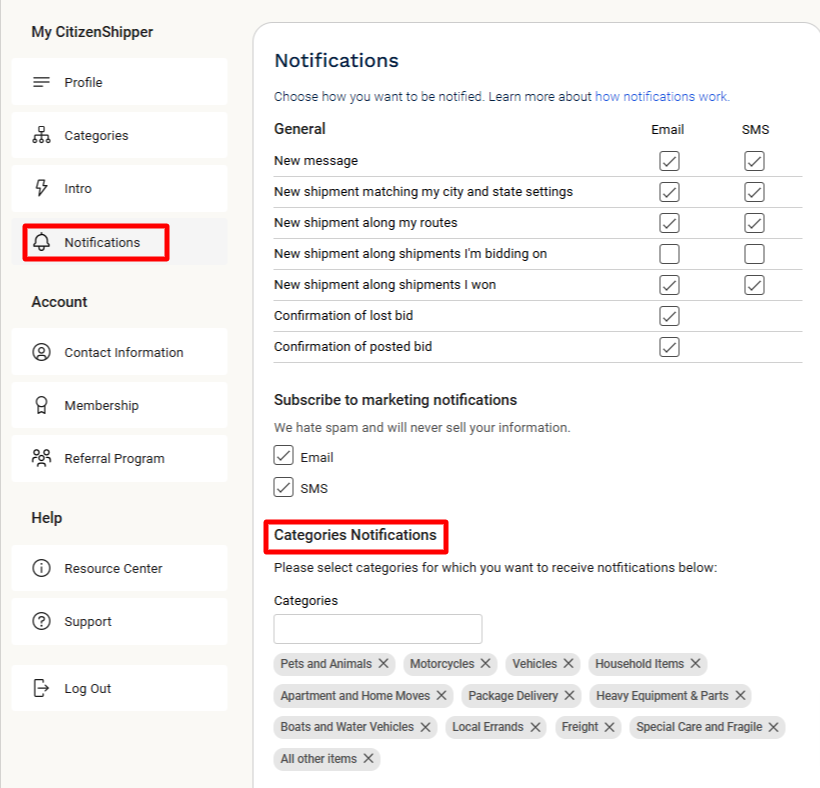Disable Email for New message notifications

point(669,161)
